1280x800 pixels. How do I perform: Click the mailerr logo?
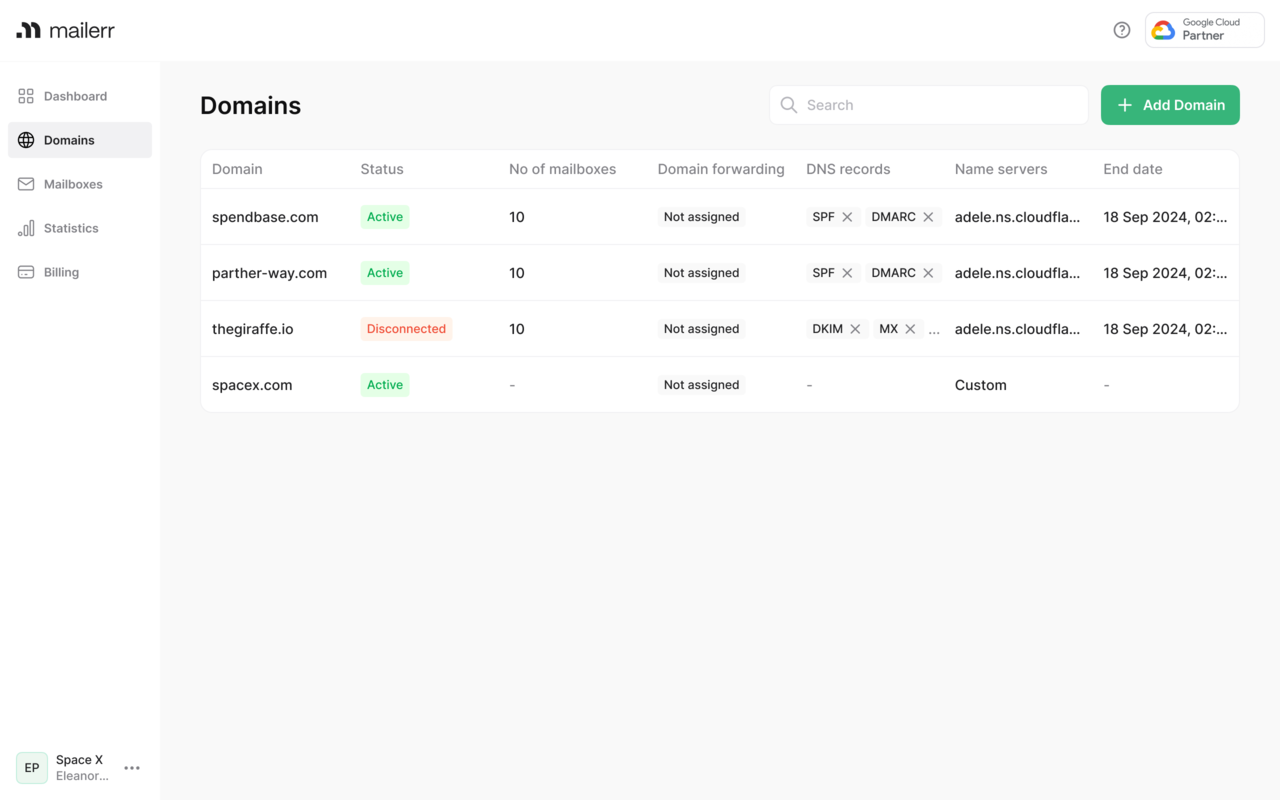click(66, 30)
